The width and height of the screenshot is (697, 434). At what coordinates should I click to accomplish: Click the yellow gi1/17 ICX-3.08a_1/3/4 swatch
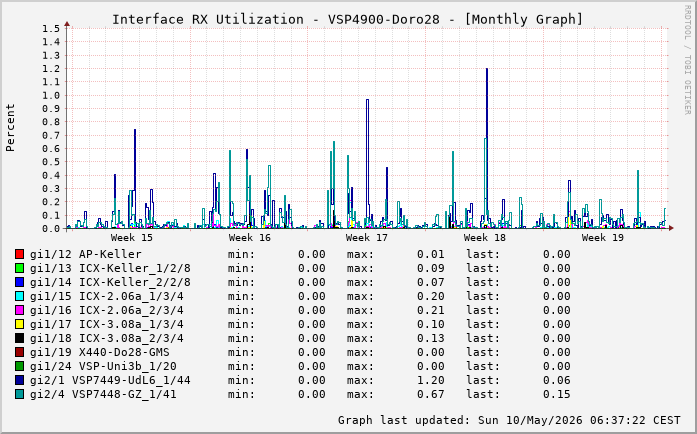click(19, 324)
